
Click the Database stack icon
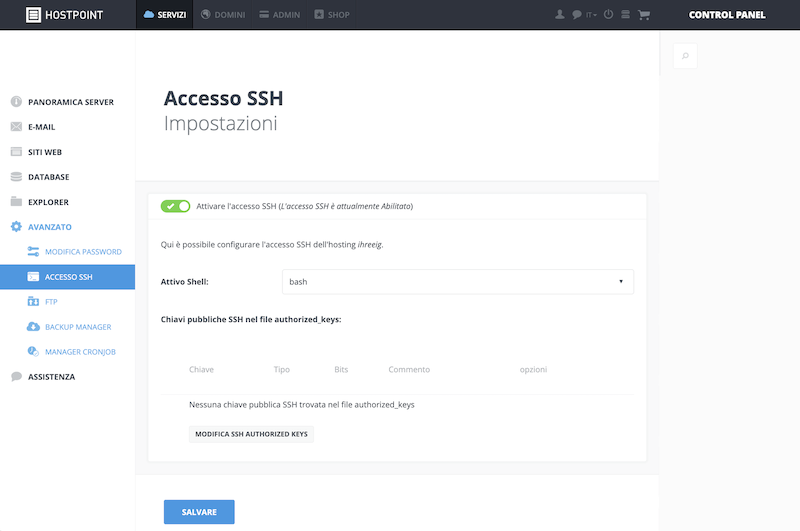[16, 176]
